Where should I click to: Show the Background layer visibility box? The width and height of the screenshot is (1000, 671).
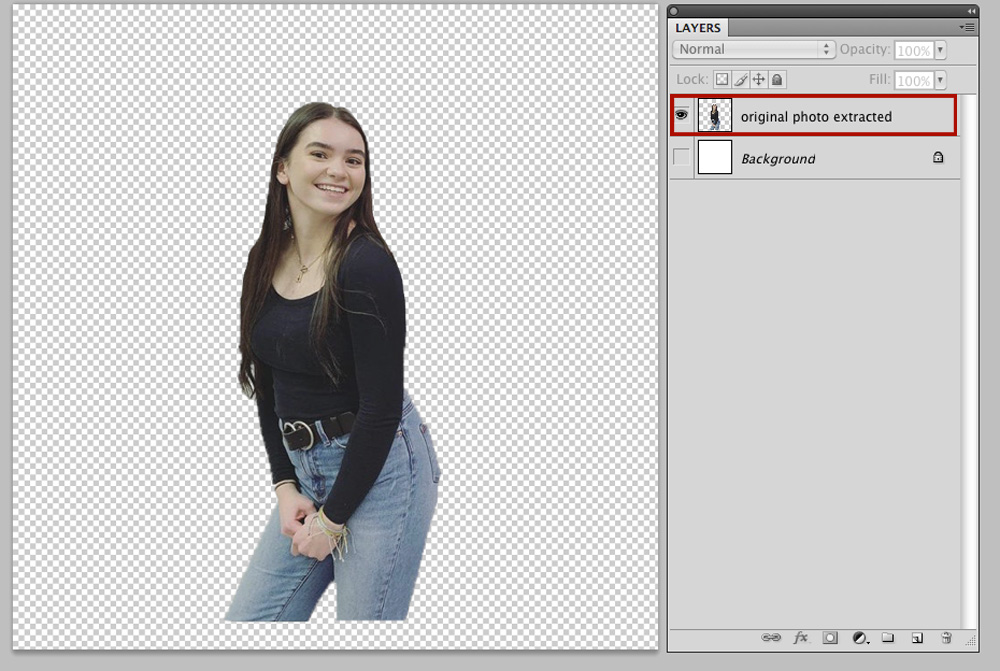tap(681, 157)
